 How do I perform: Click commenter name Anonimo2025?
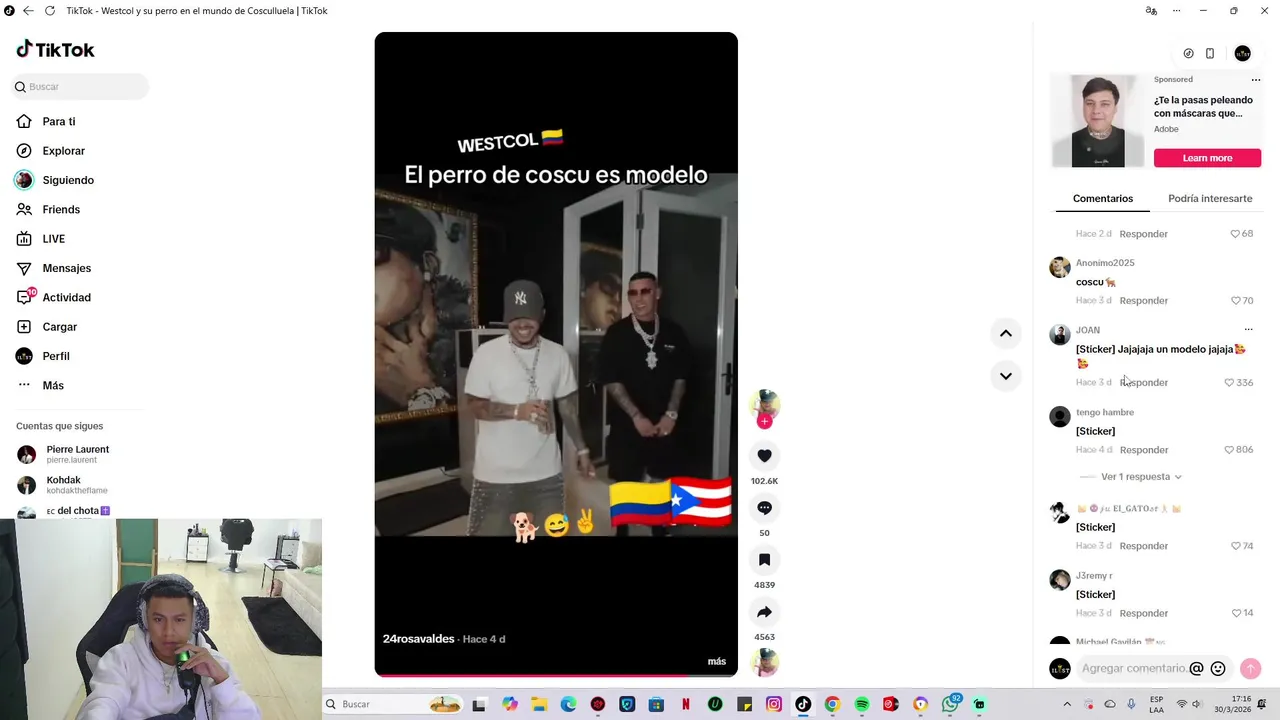[1105, 263]
